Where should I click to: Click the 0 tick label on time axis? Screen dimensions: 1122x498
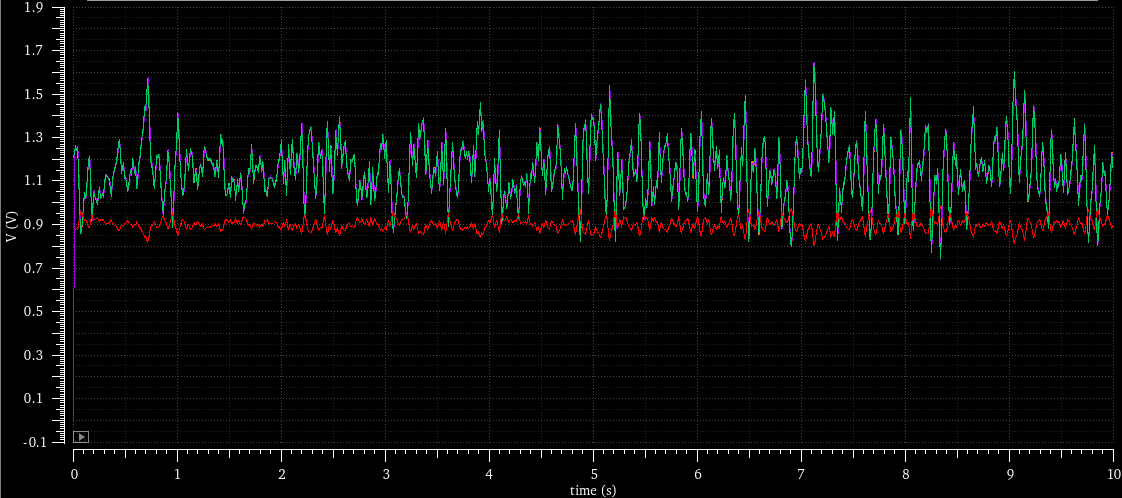pyautogui.click(x=74, y=474)
